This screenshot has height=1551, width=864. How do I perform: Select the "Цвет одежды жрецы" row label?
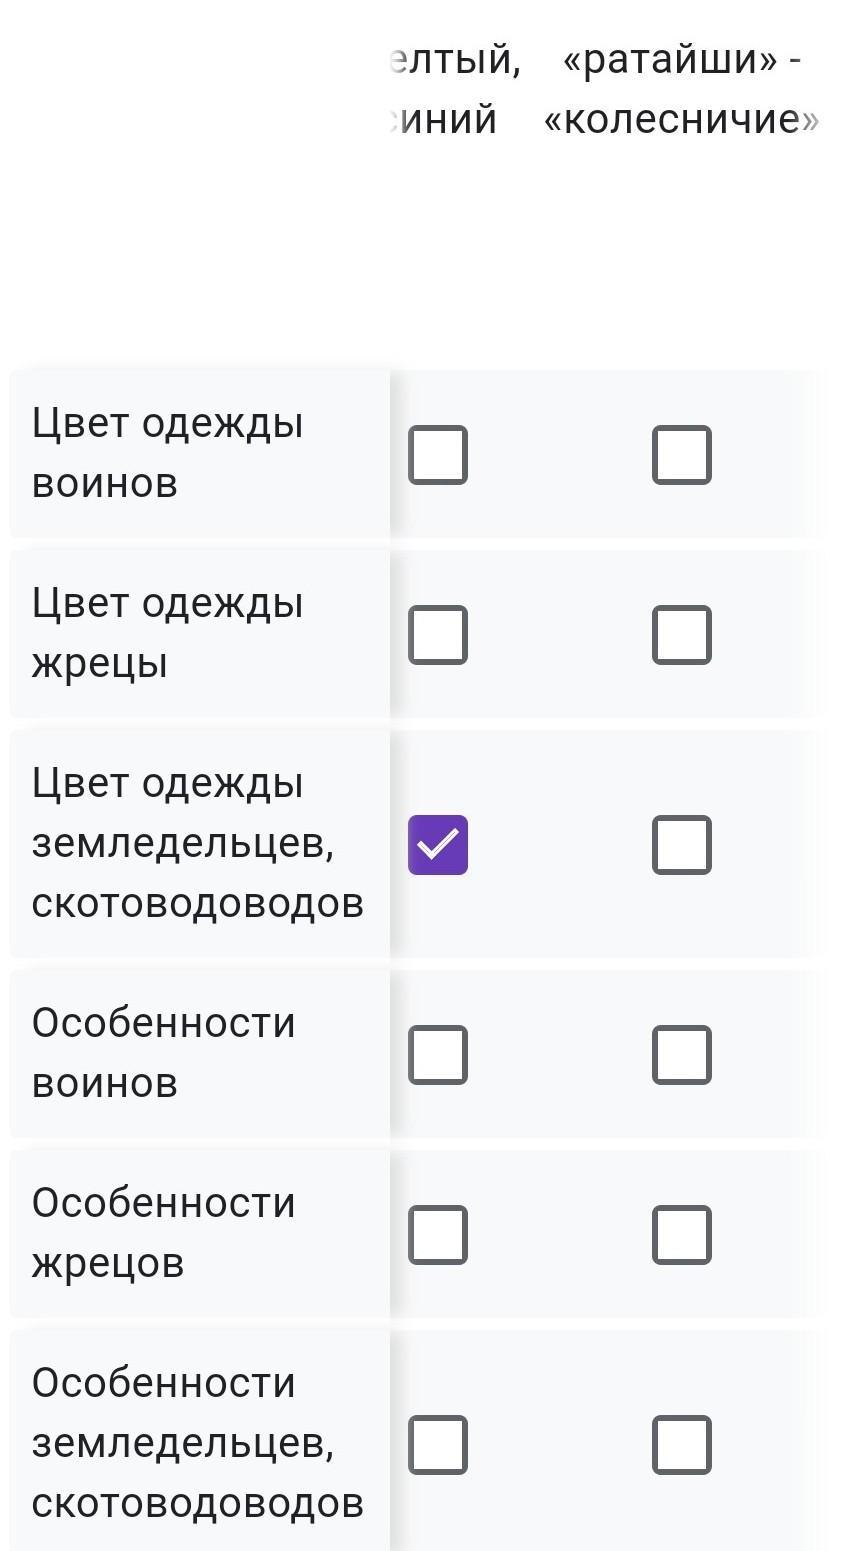coord(167,633)
